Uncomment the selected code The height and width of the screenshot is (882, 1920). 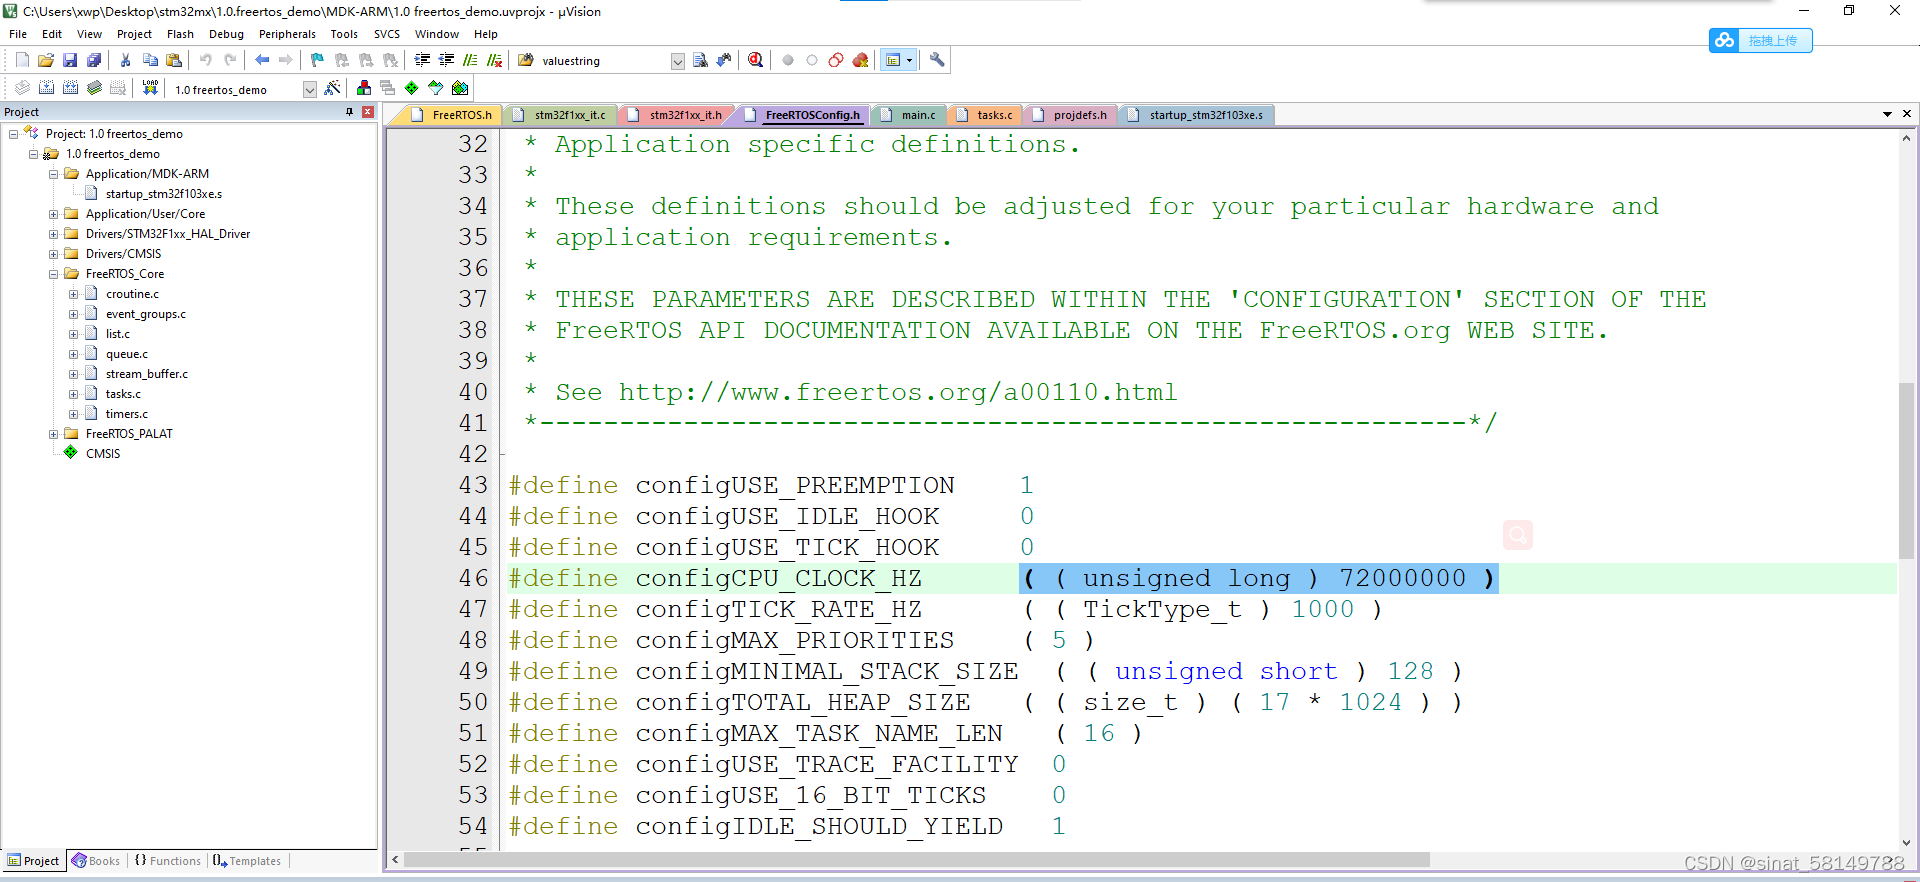(x=495, y=60)
